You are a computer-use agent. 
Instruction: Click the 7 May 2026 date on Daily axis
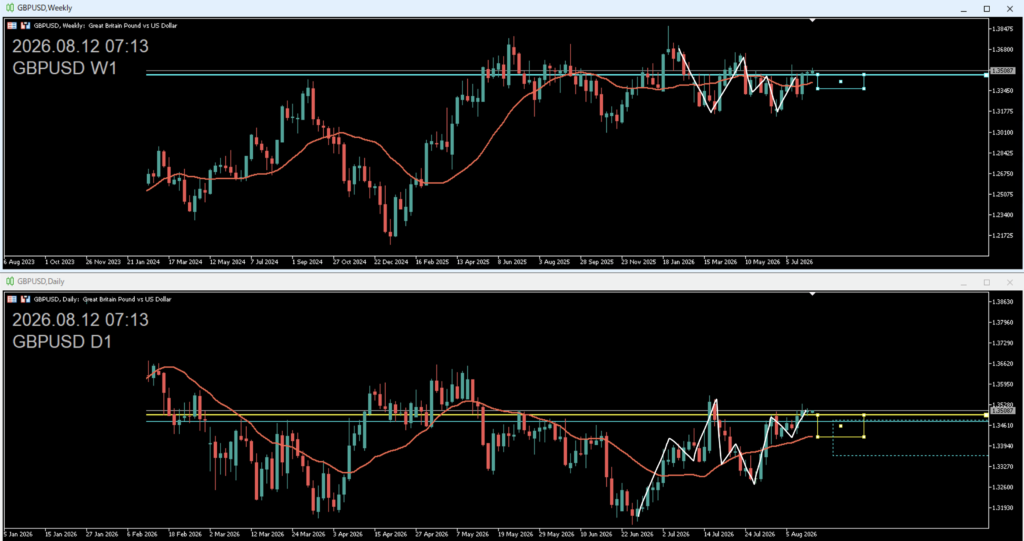(472, 534)
